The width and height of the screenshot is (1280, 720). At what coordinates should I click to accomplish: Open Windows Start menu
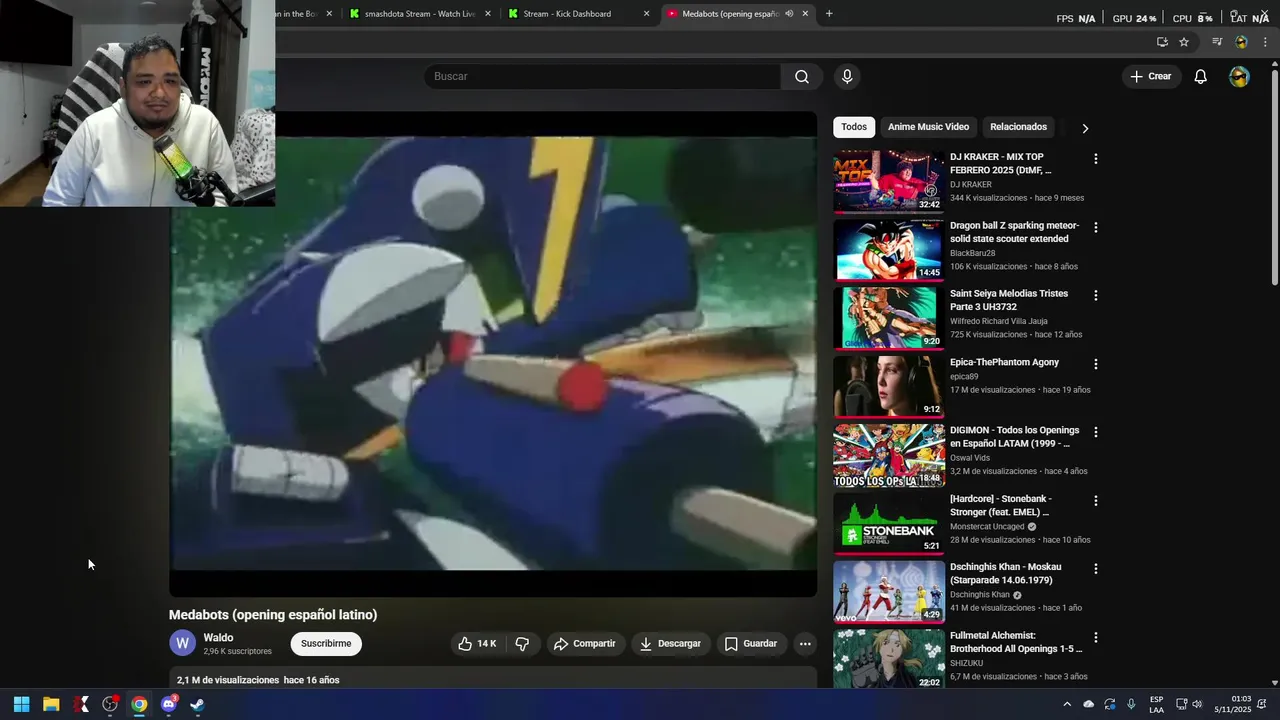tap(21, 704)
